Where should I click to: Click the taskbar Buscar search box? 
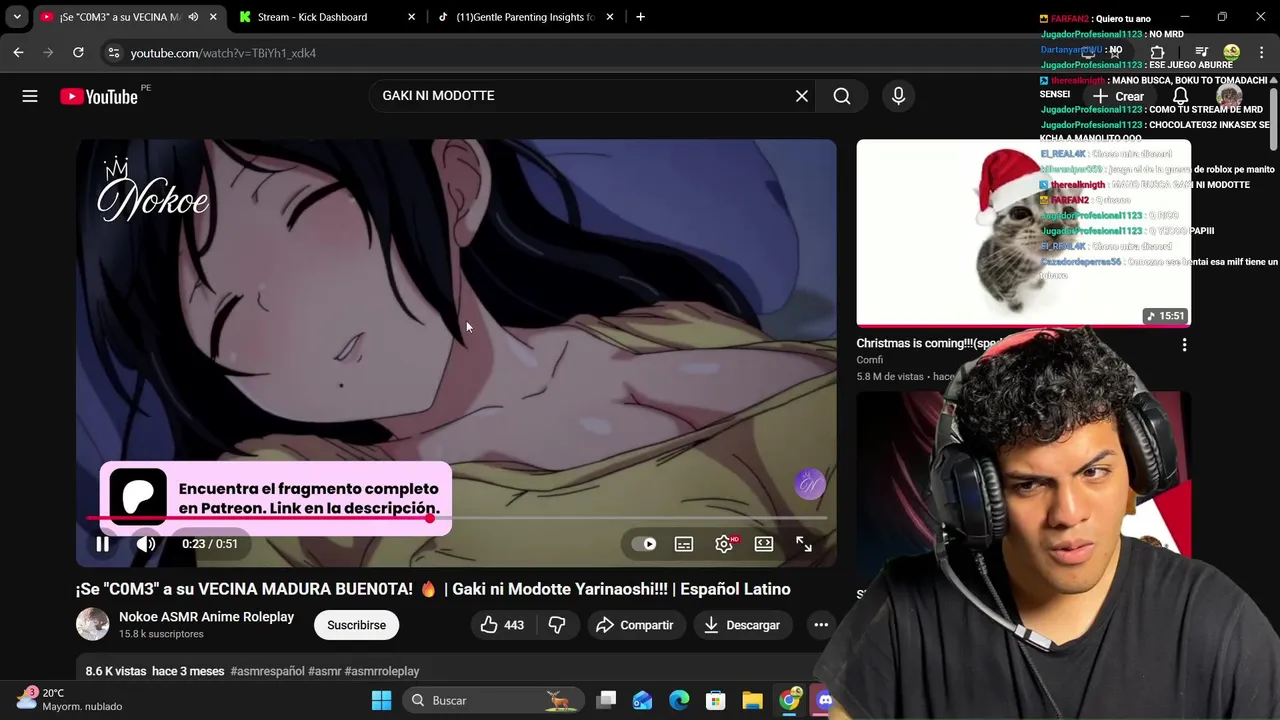[x=493, y=700]
